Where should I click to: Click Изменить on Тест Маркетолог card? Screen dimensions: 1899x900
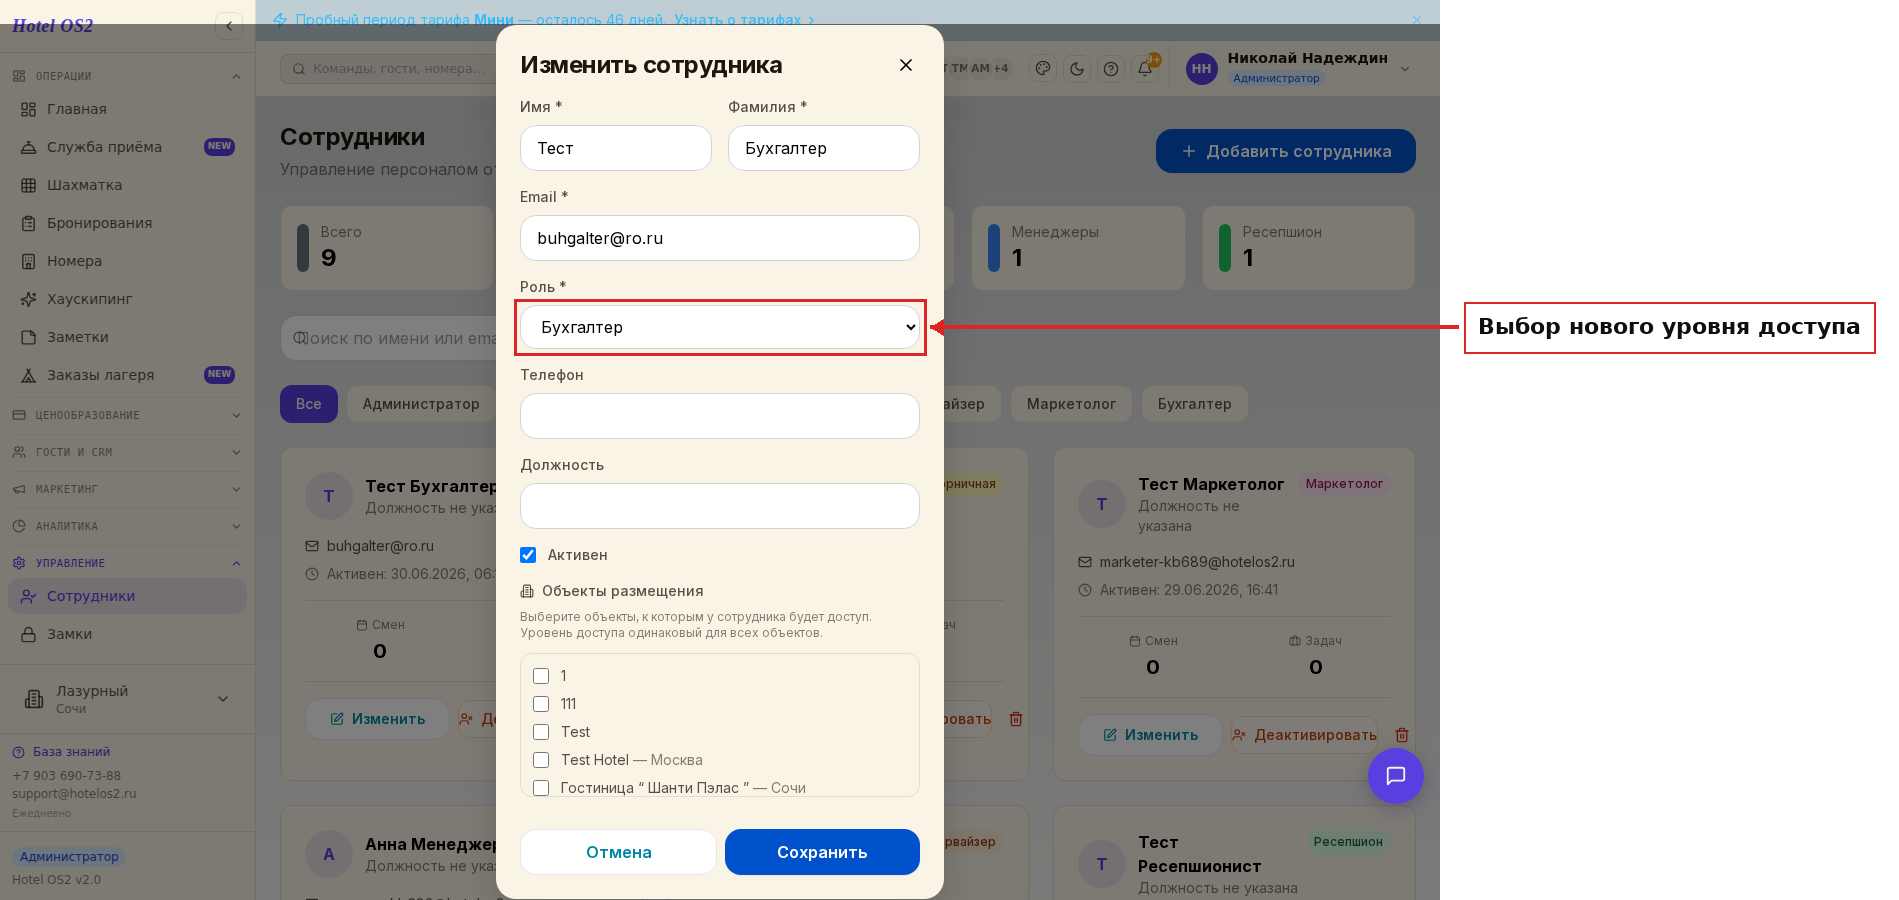click(1150, 735)
